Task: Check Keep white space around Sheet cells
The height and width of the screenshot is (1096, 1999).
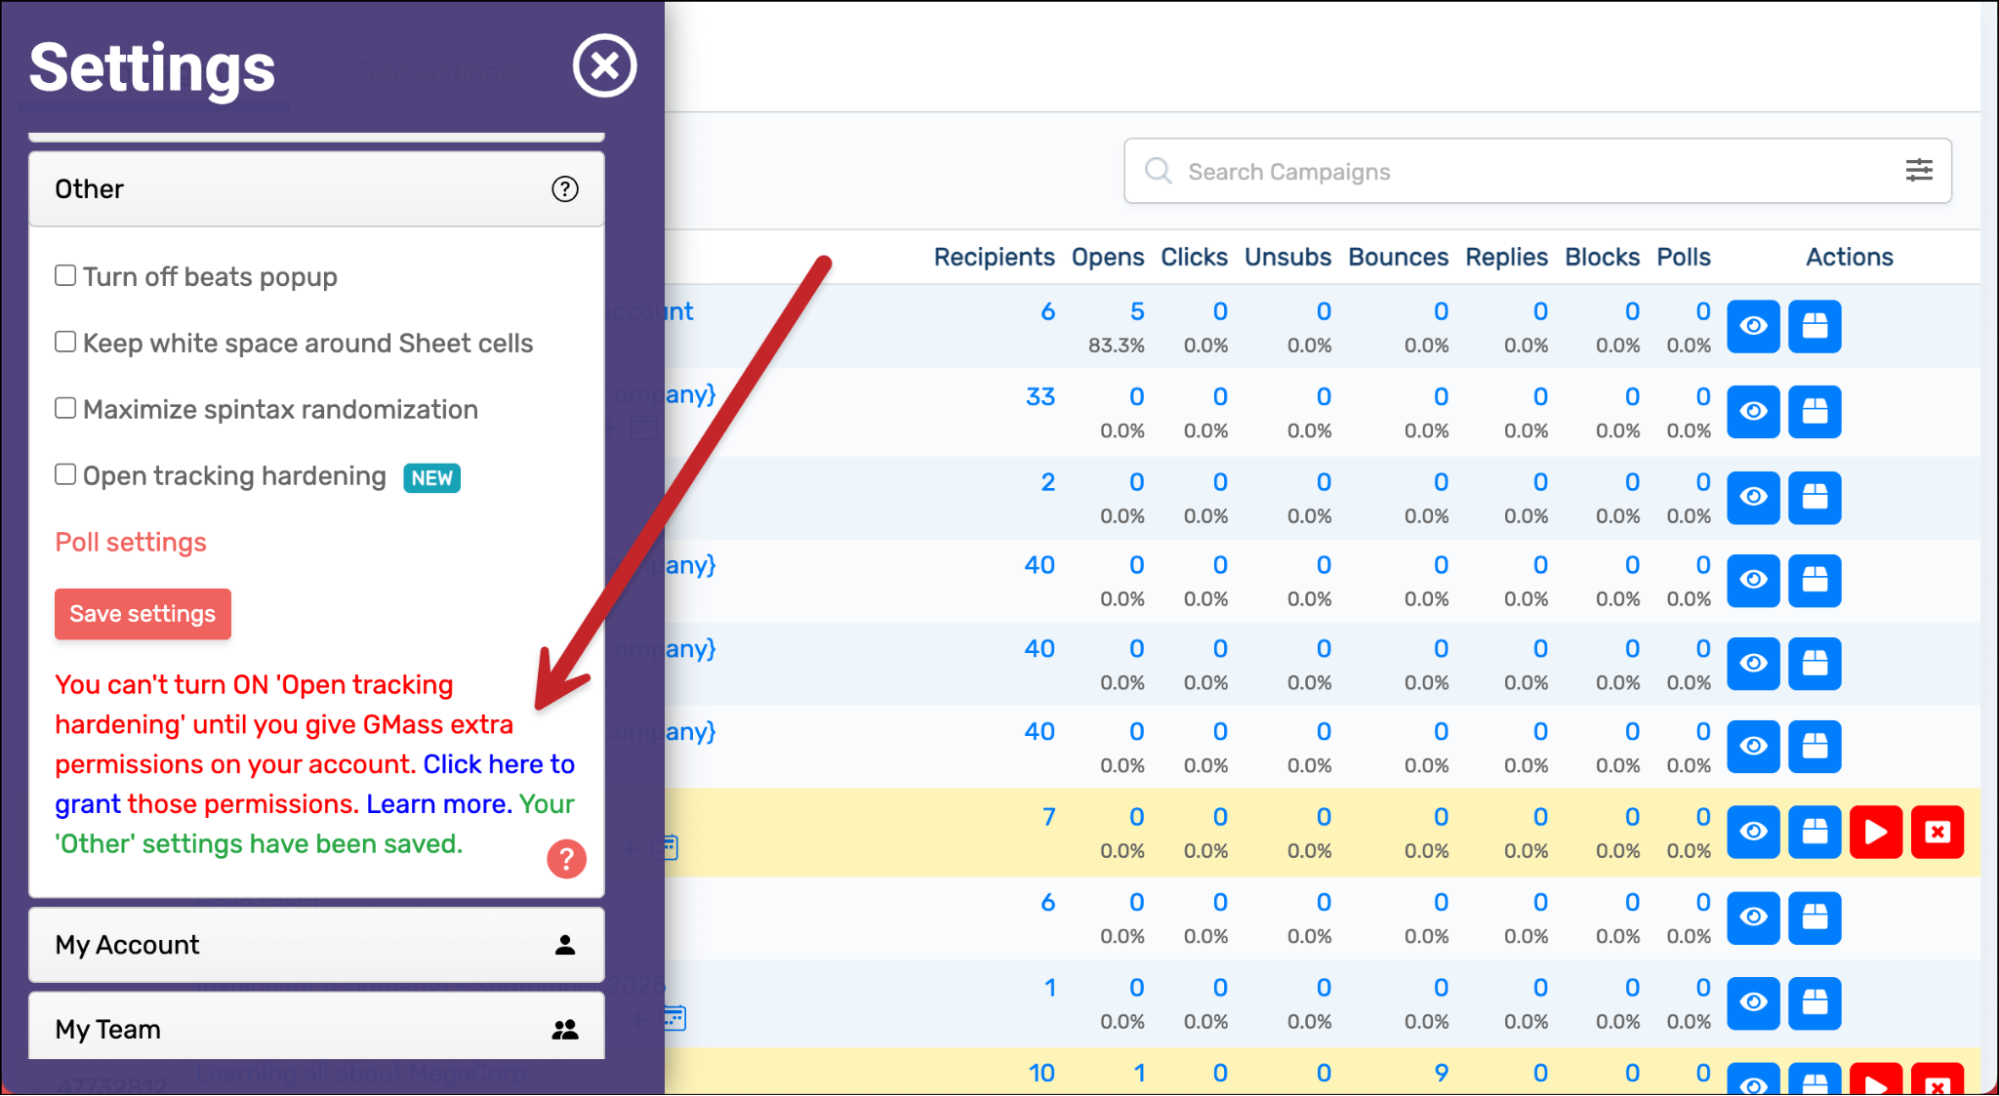Action: point(66,342)
